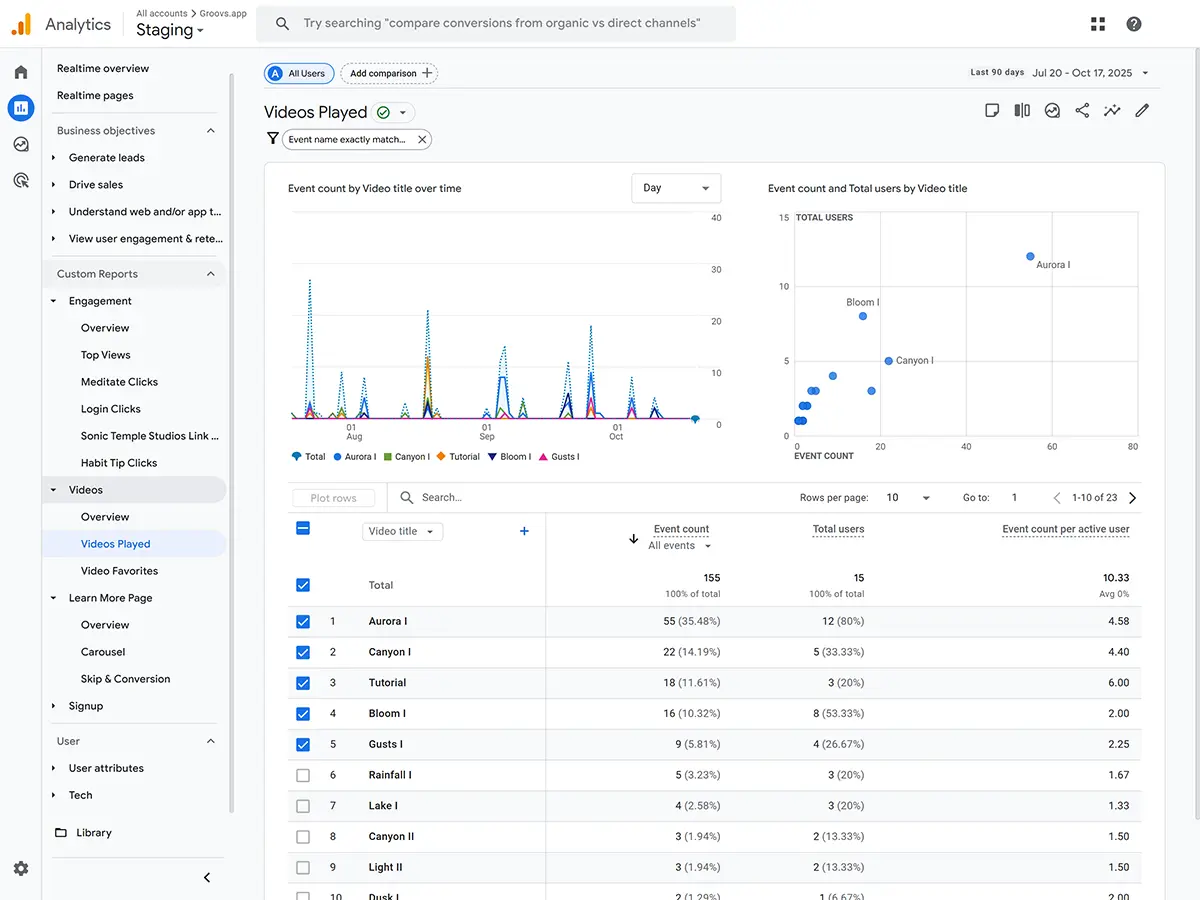Image resolution: width=1200 pixels, height=900 pixels.
Task: Open the Advertising icon in left rail
Action: (21, 180)
